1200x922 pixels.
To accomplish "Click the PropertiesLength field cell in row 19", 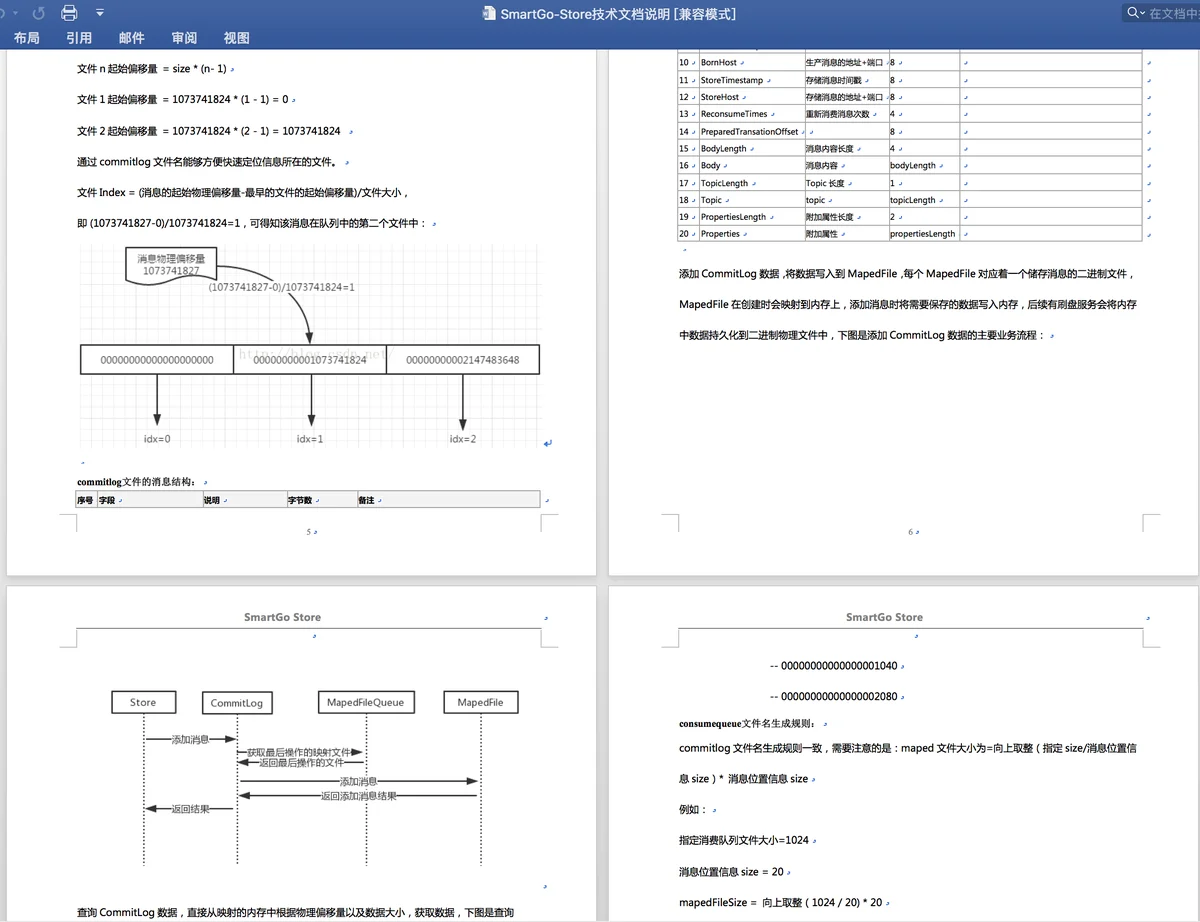I will click(x=751, y=217).
